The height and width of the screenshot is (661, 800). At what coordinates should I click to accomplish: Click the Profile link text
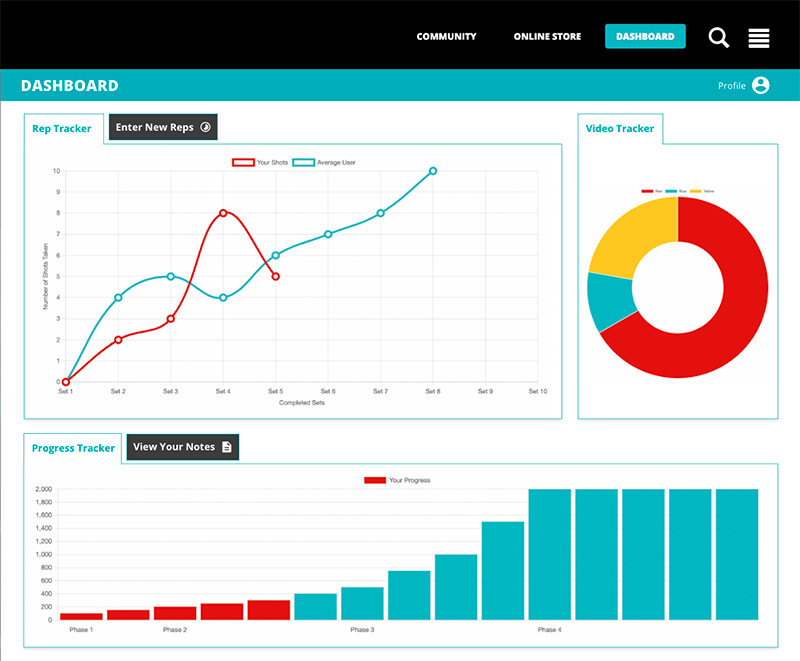pos(732,86)
